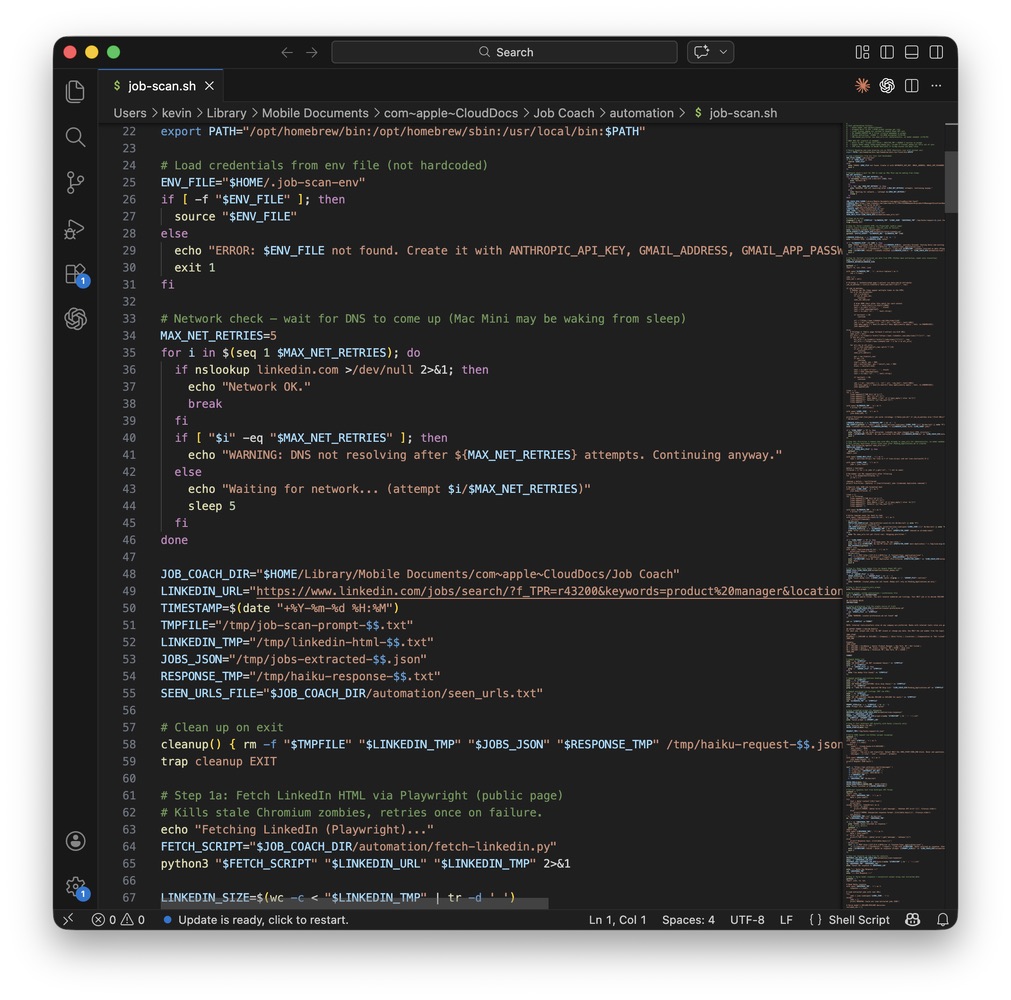Click echo "Network OK." line
Viewport: 1011px width, 1000px height.
[249, 387]
